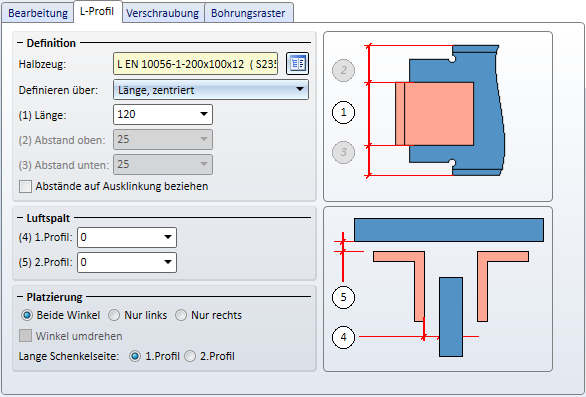Open the (5) 2.Profil Luftspalt dropdown
This screenshot has height=397, width=586.
127,262
